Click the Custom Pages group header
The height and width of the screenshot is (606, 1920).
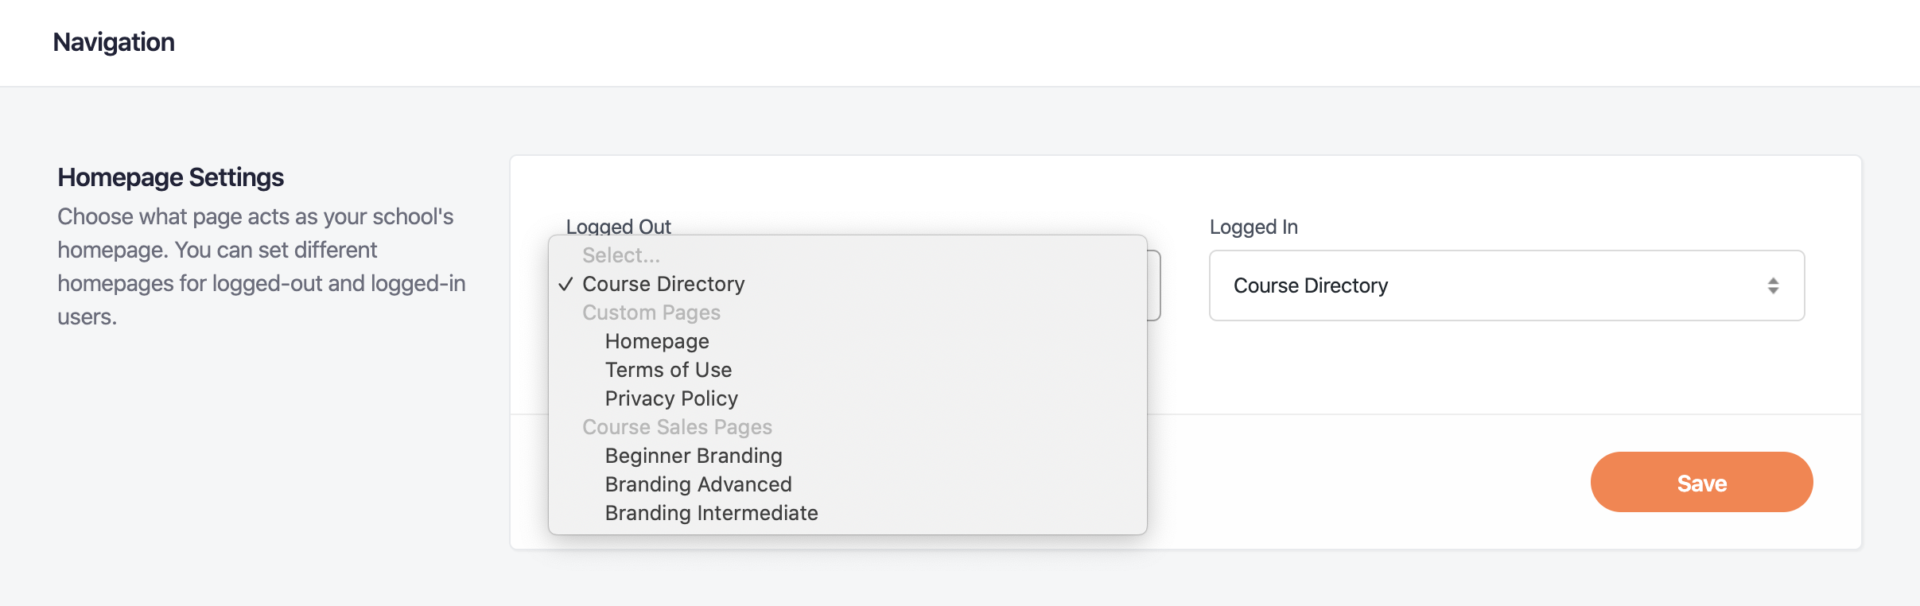click(650, 313)
